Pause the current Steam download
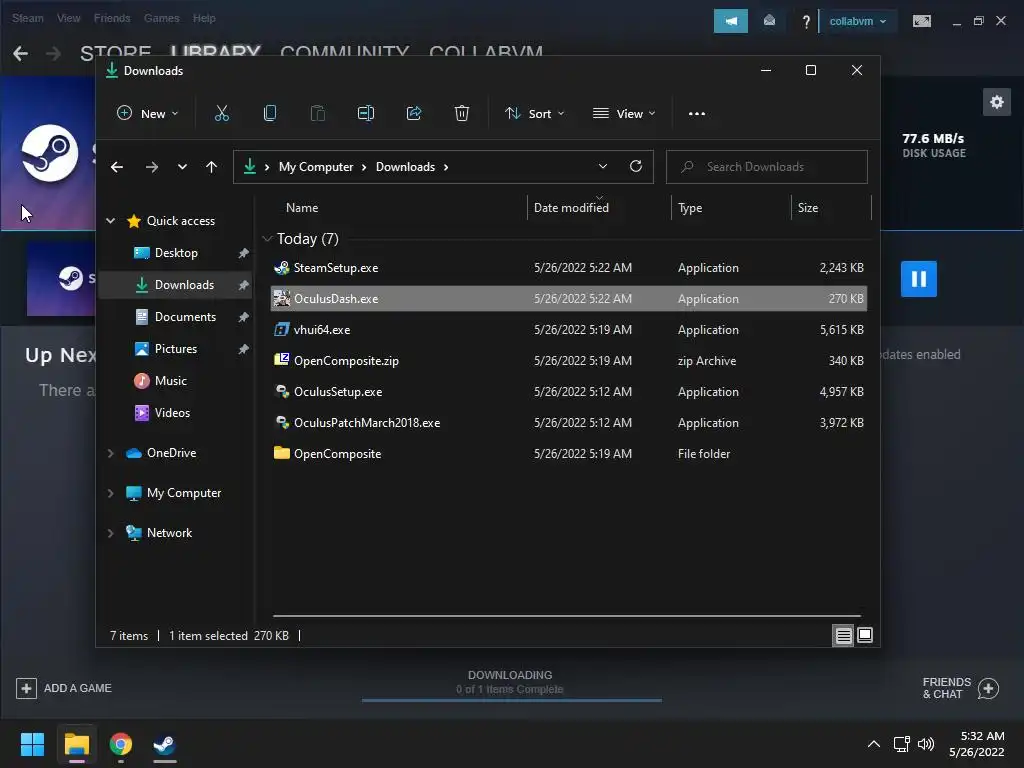Image resolution: width=1024 pixels, height=768 pixels. (x=919, y=280)
